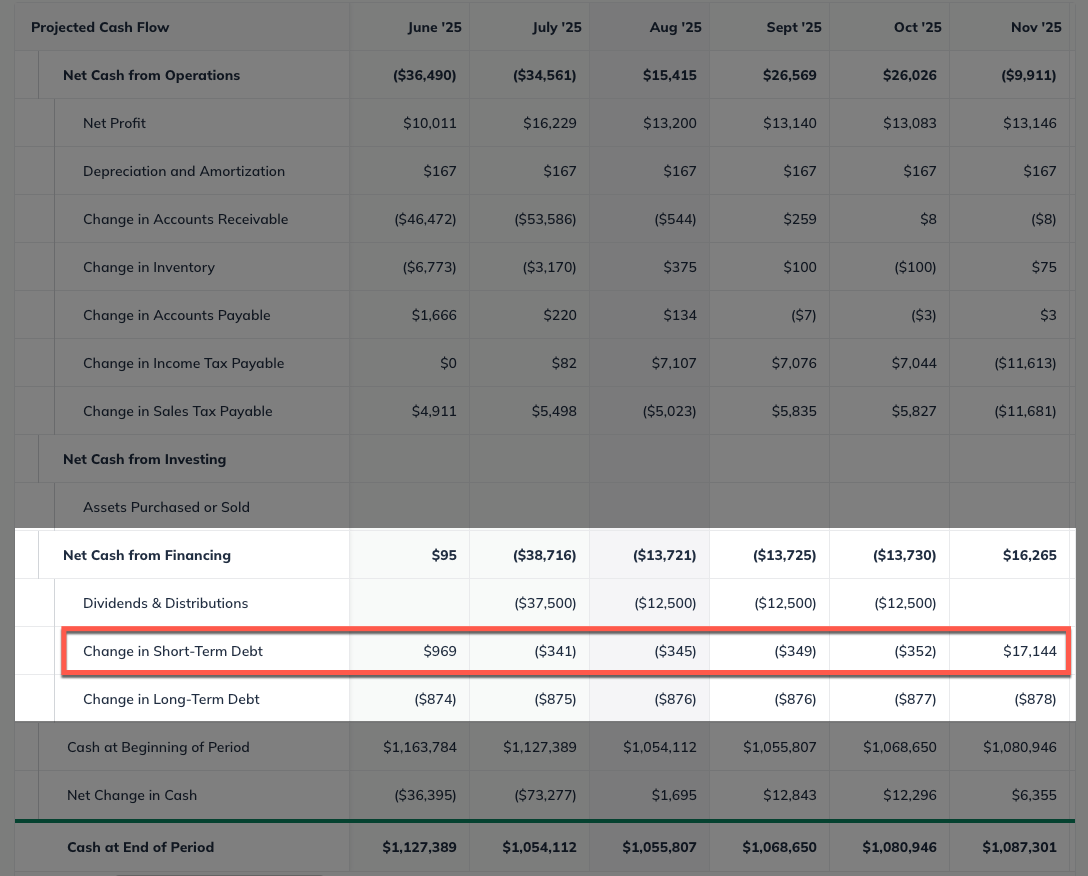Click Oct beginning cash value $1,068,650
Screen dimensions: 1088x876
[x=900, y=747]
